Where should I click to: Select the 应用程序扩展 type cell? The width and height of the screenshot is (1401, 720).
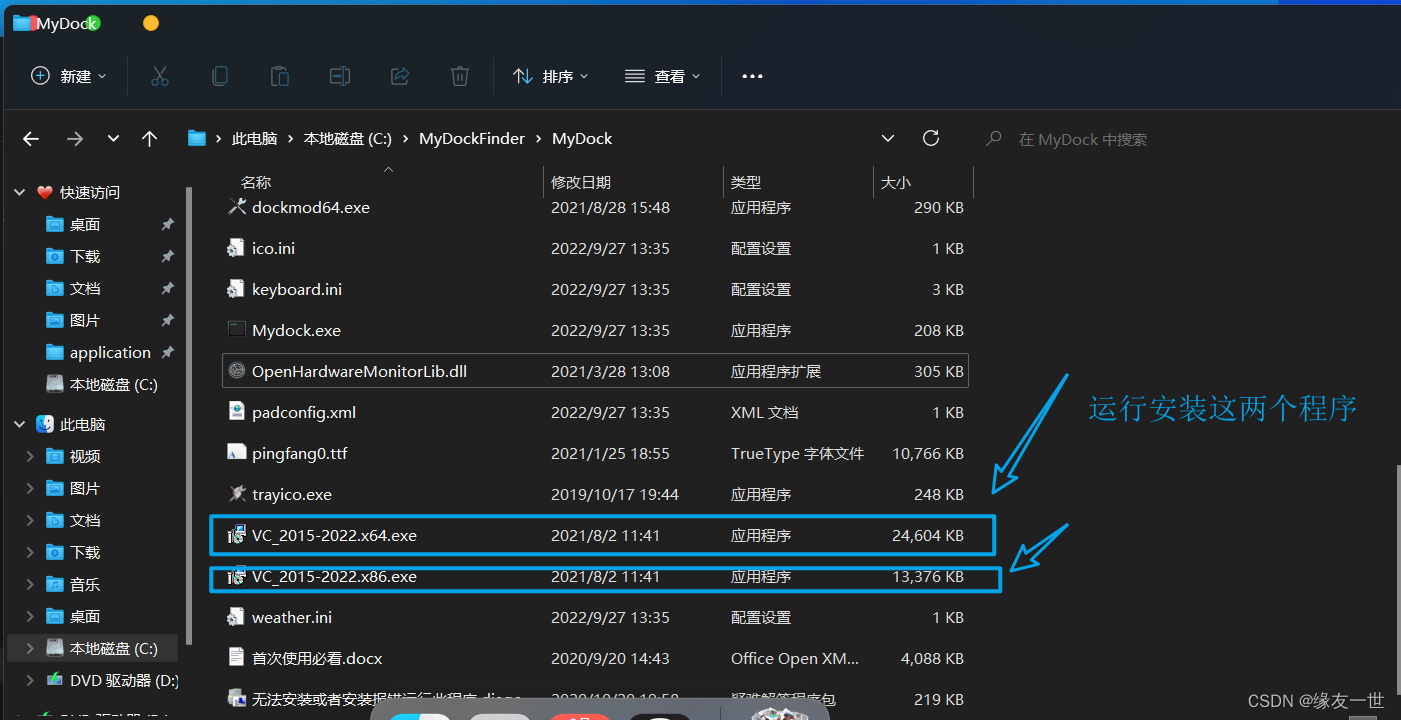pos(776,371)
